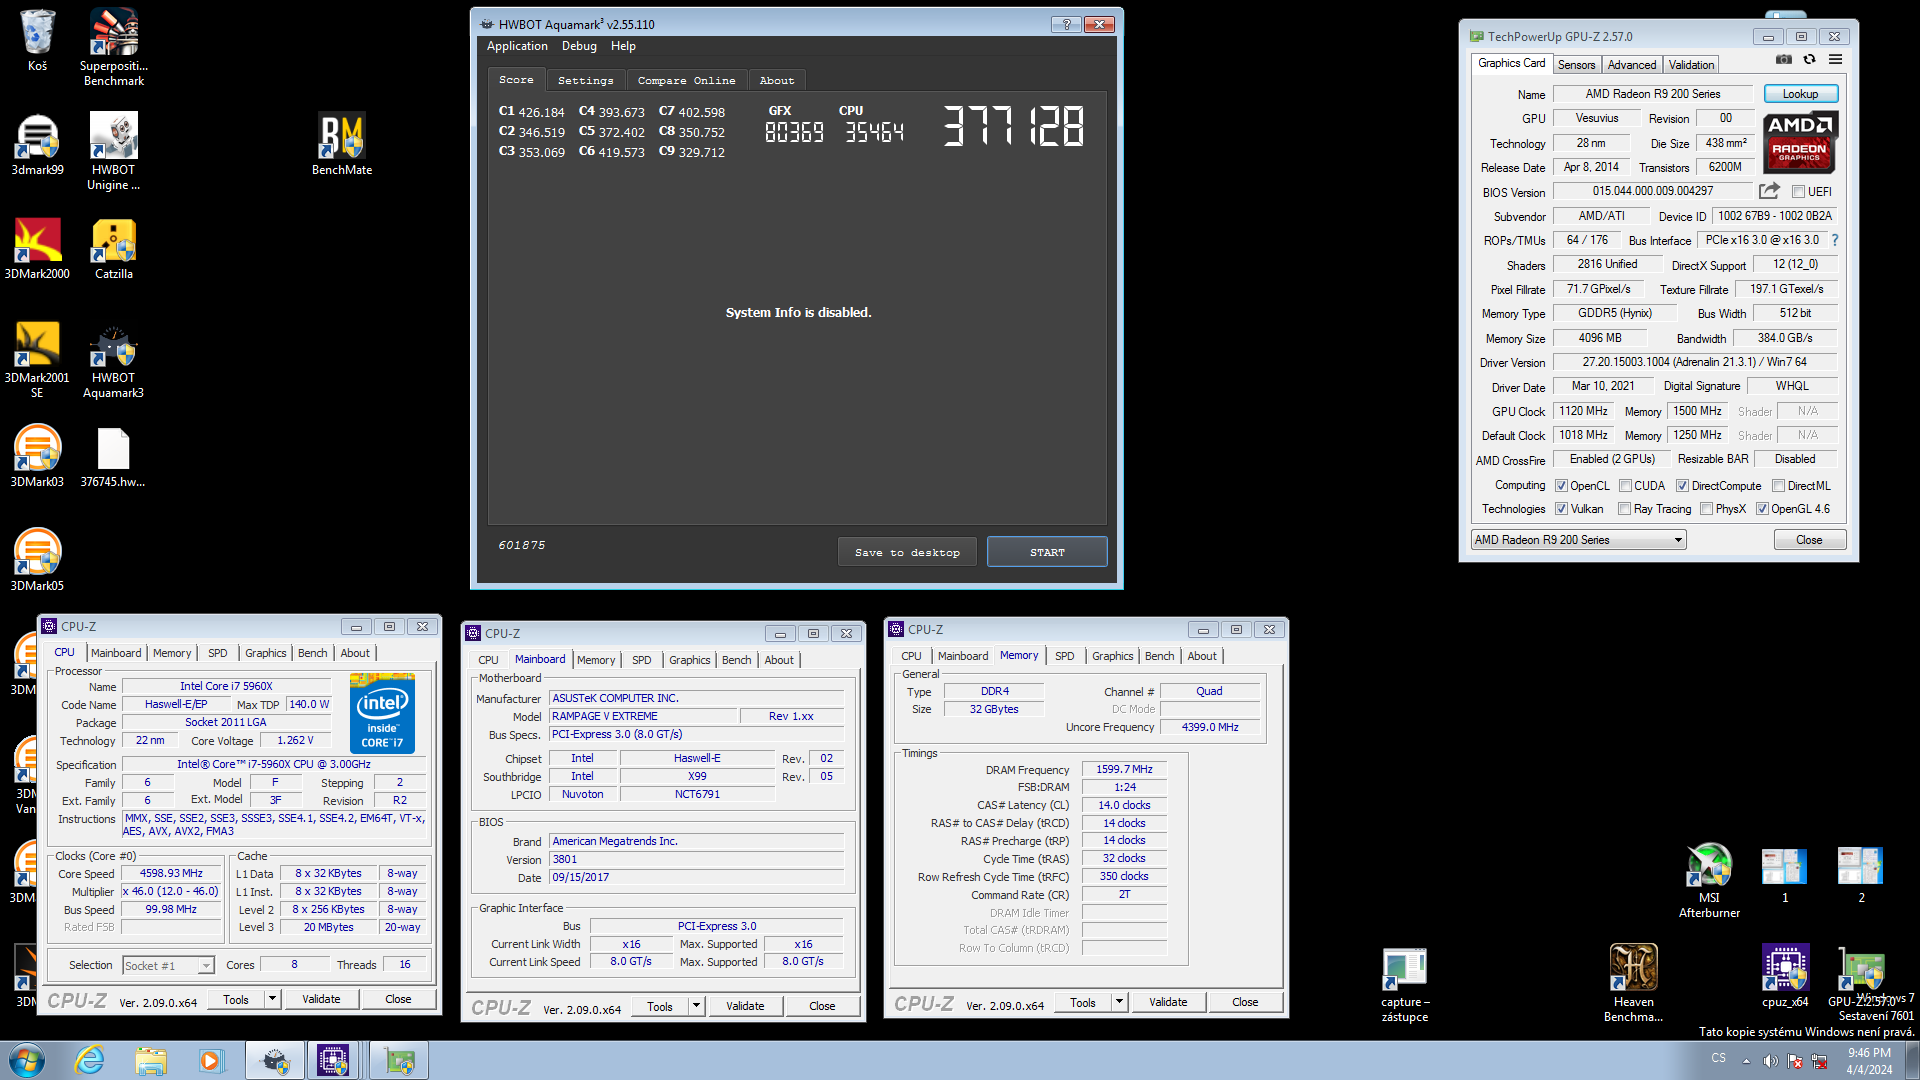Toggle the DirectCompute checkbox in GPU-Z
The image size is (1920, 1080).
point(1682,486)
